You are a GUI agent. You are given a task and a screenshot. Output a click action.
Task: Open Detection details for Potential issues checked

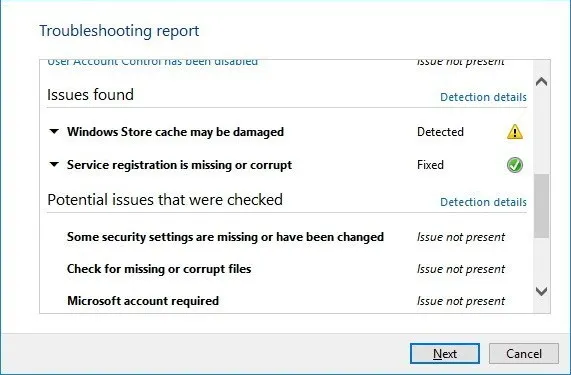[x=483, y=202]
